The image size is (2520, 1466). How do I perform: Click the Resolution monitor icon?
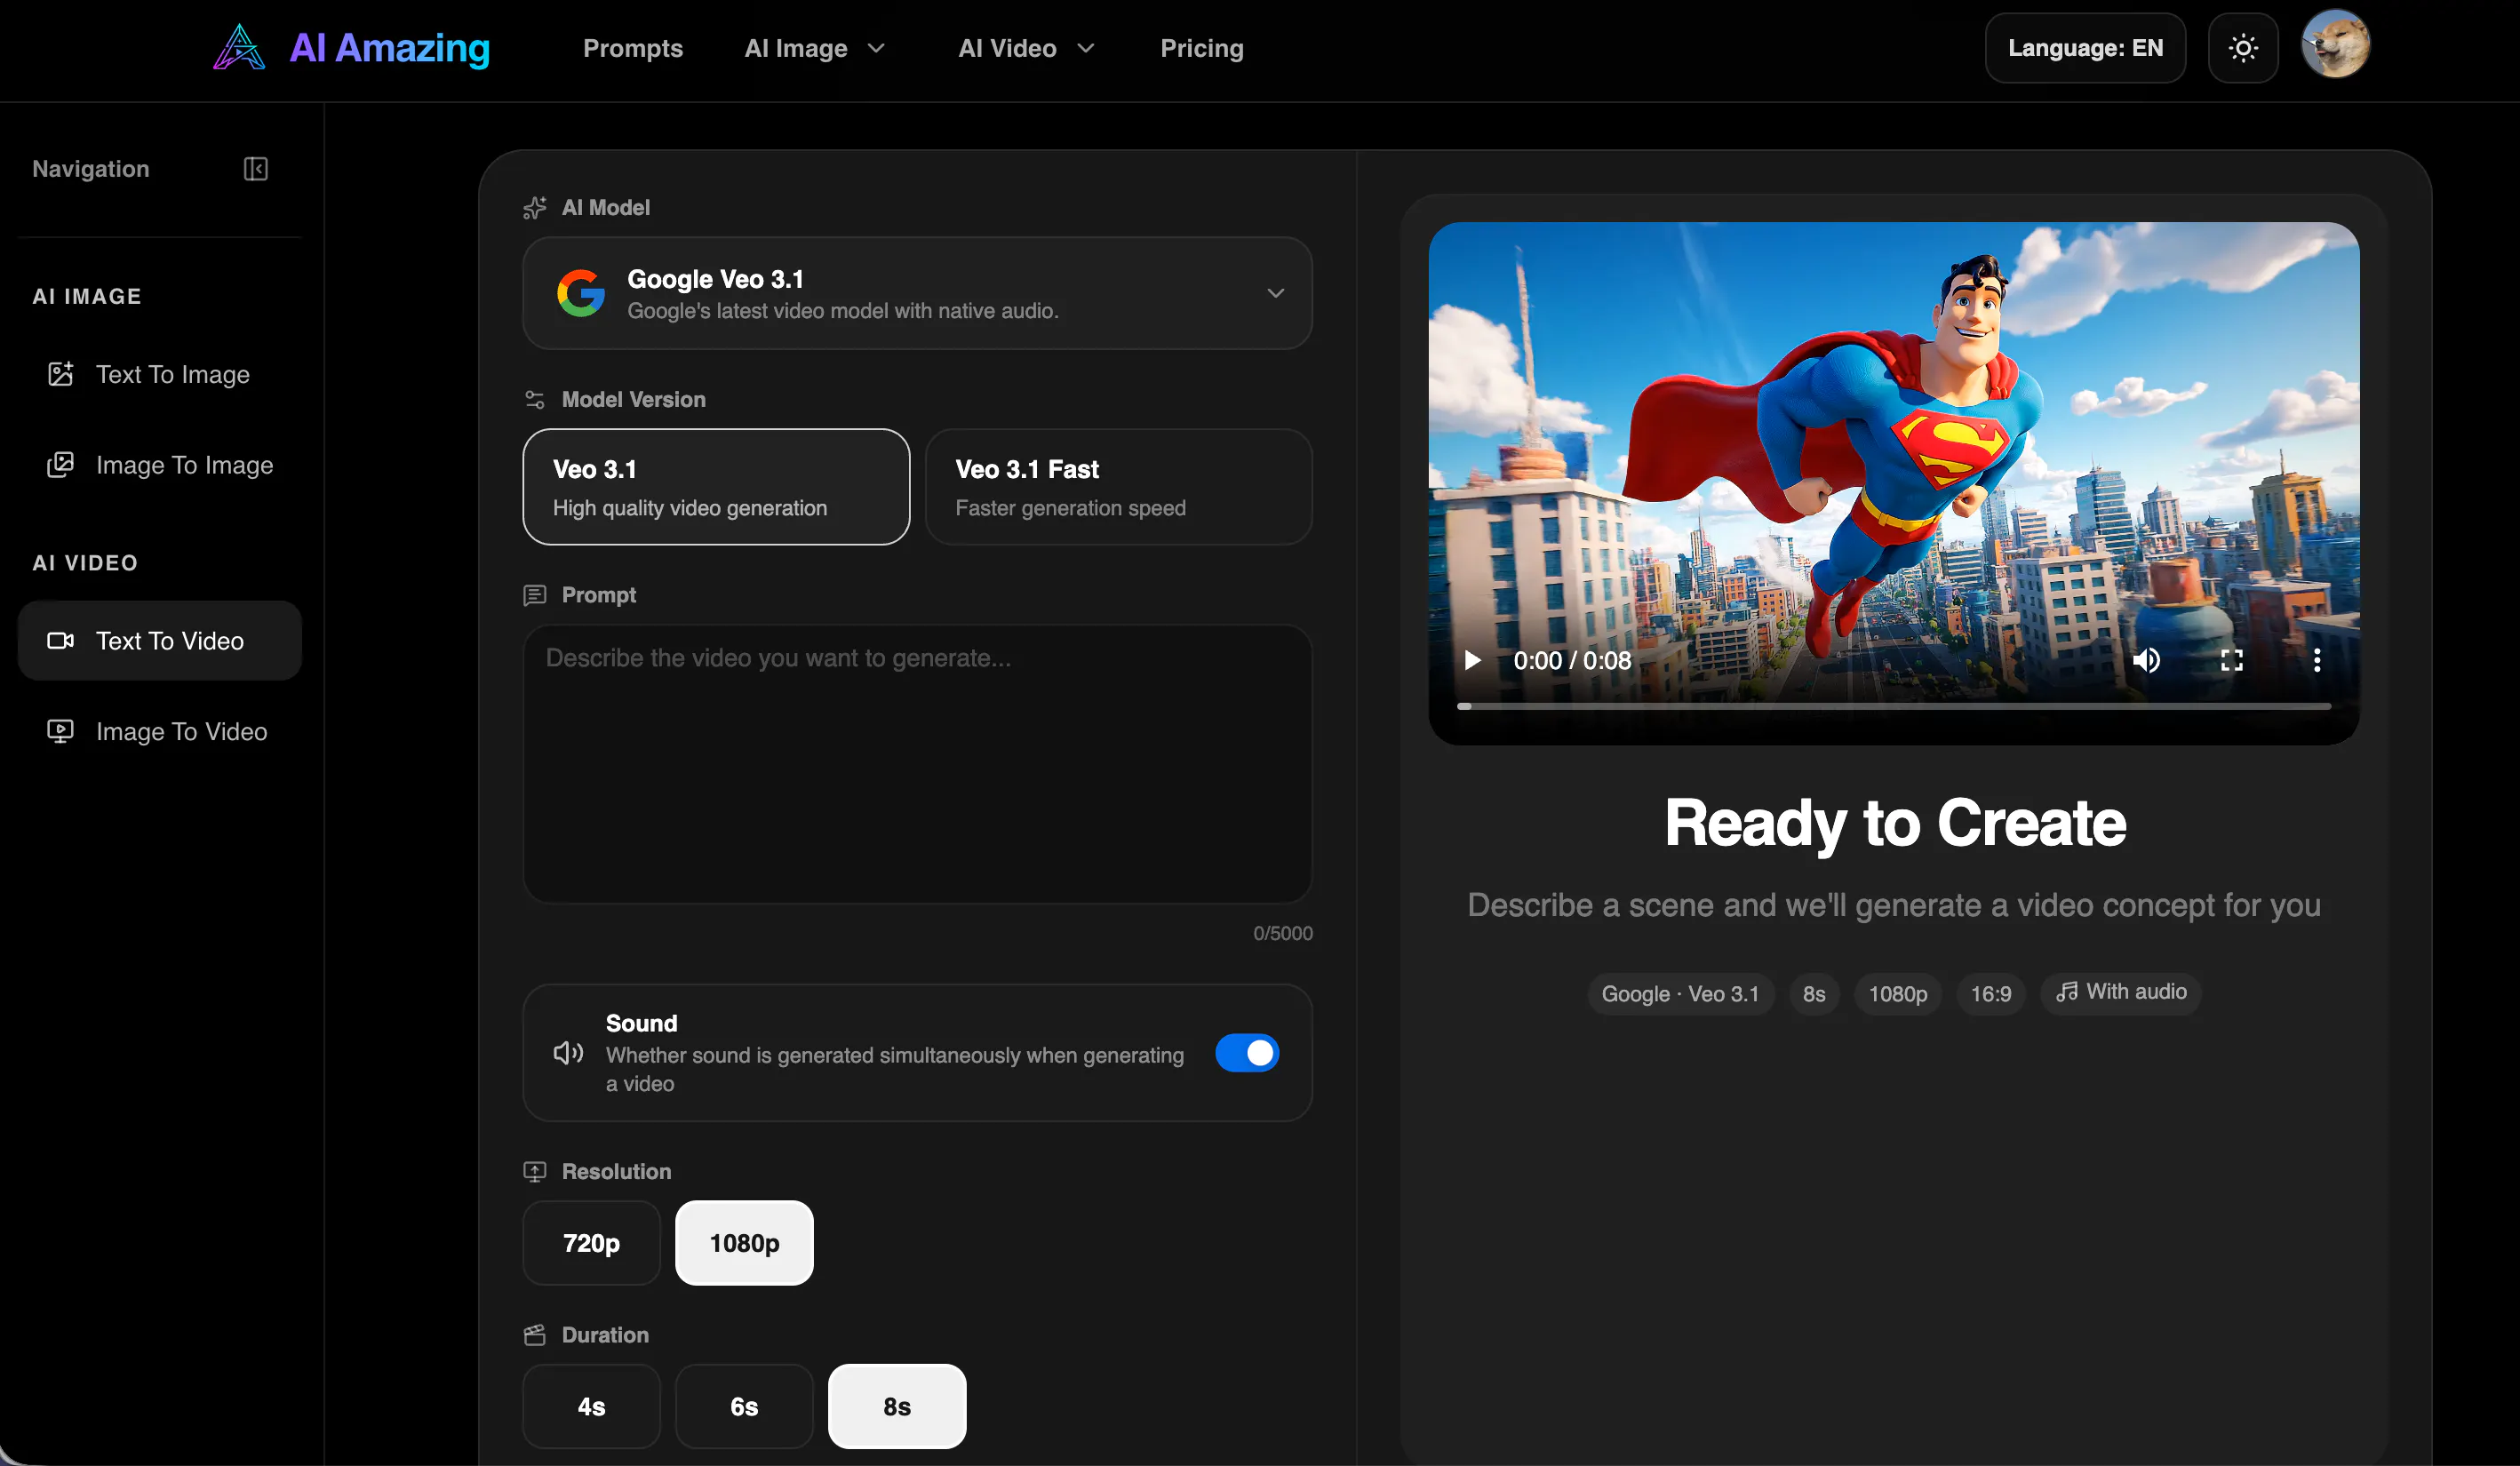(x=535, y=1172)
